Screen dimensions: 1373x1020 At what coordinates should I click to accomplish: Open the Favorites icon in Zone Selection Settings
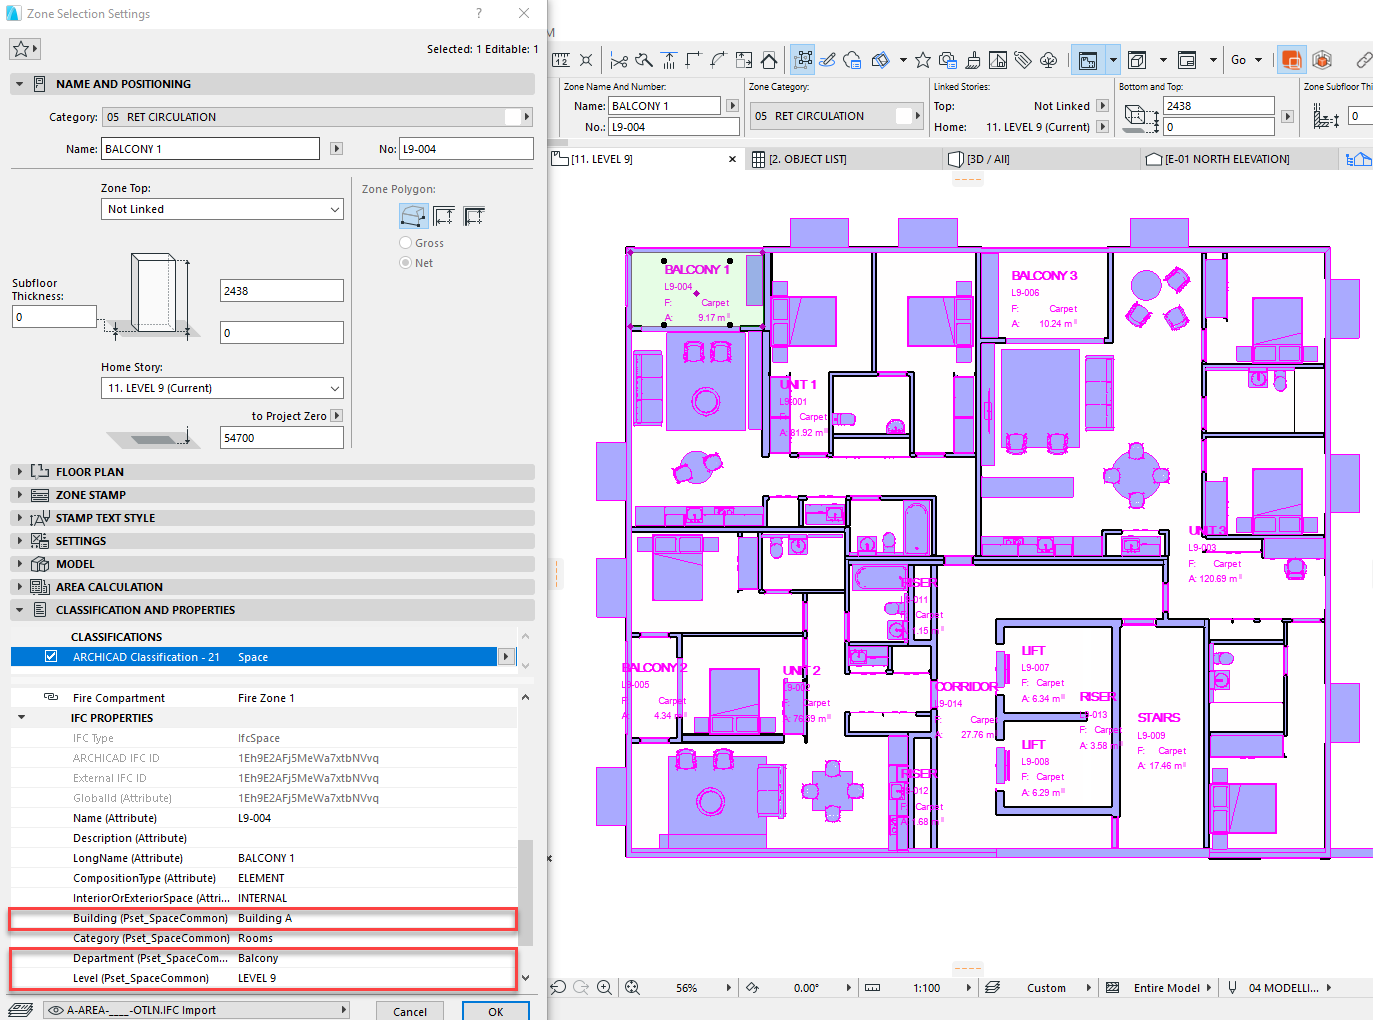[22, 47]
